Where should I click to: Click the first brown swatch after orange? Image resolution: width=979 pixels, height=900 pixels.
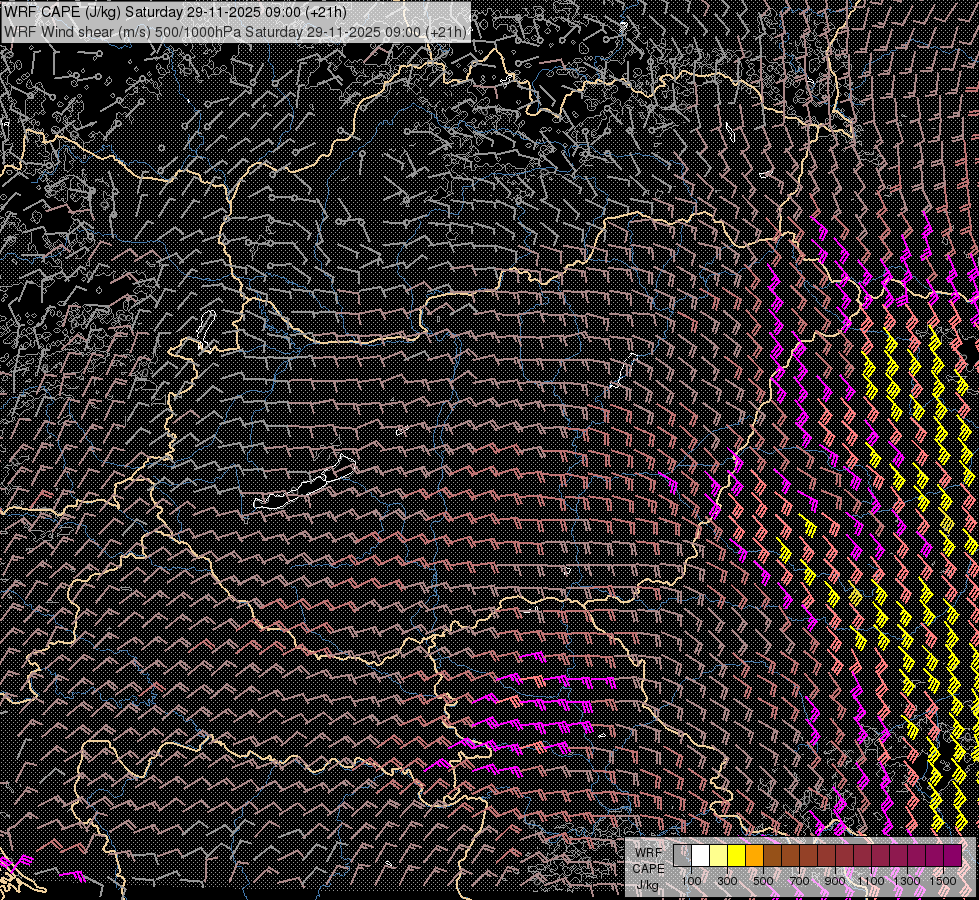coord(772,855)
